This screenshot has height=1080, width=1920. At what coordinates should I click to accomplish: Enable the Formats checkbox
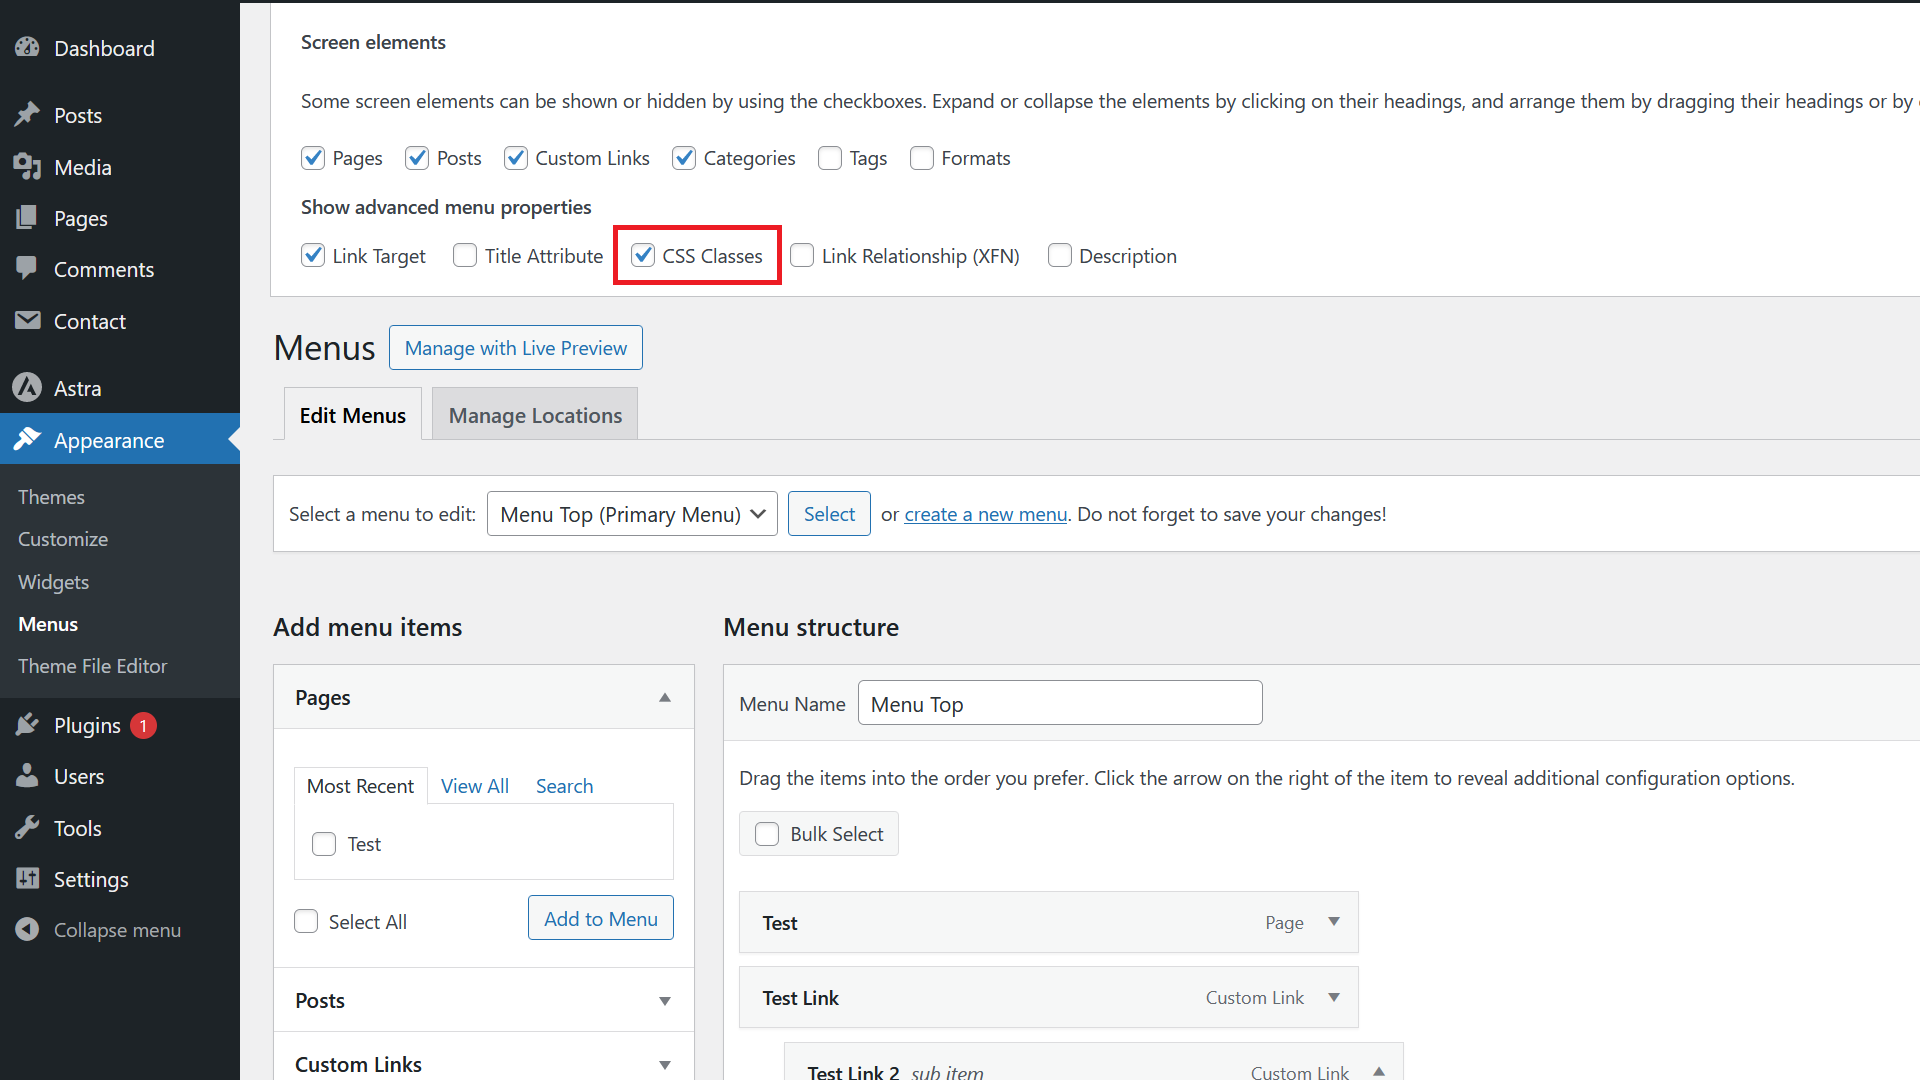(x=922, y=158)
